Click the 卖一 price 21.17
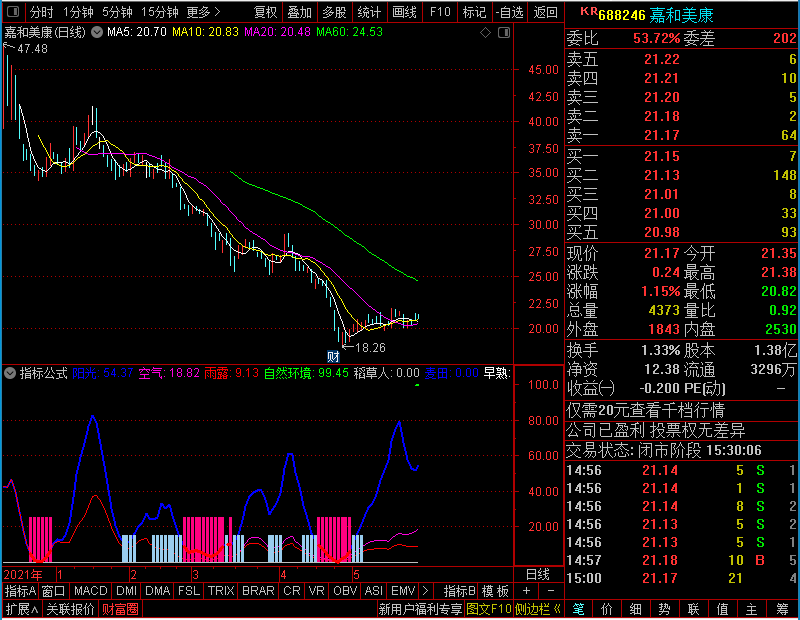This screenshot has width=800, height=620. coord(662,135)
